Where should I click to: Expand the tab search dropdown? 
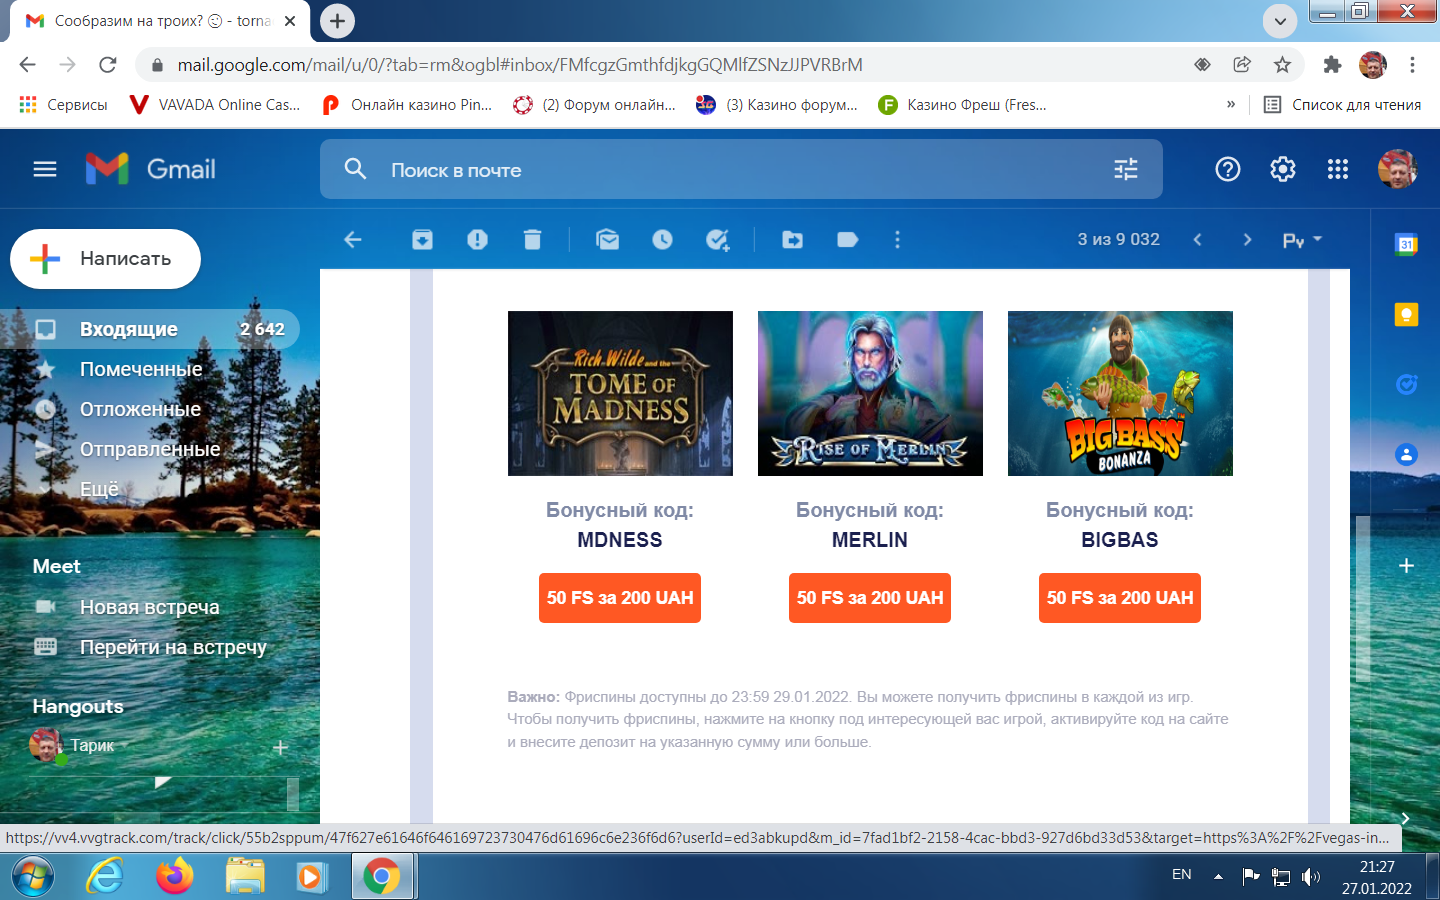pos(1280,21)
